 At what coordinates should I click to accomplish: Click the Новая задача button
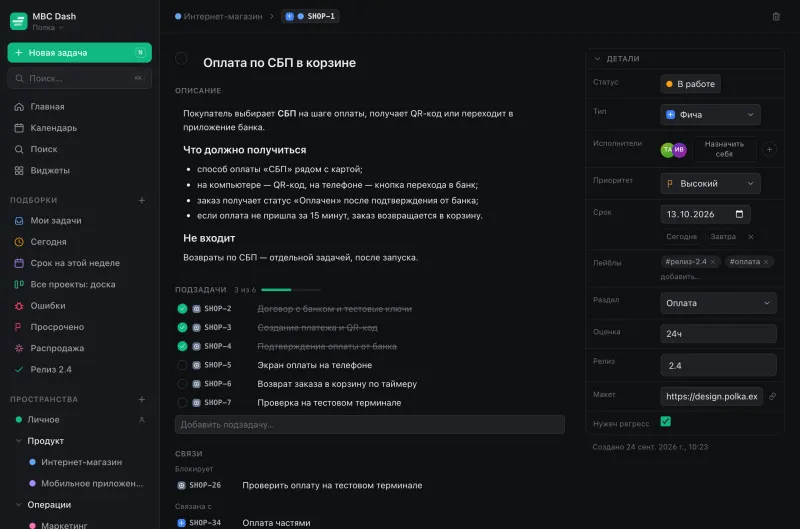click(80, 53)
